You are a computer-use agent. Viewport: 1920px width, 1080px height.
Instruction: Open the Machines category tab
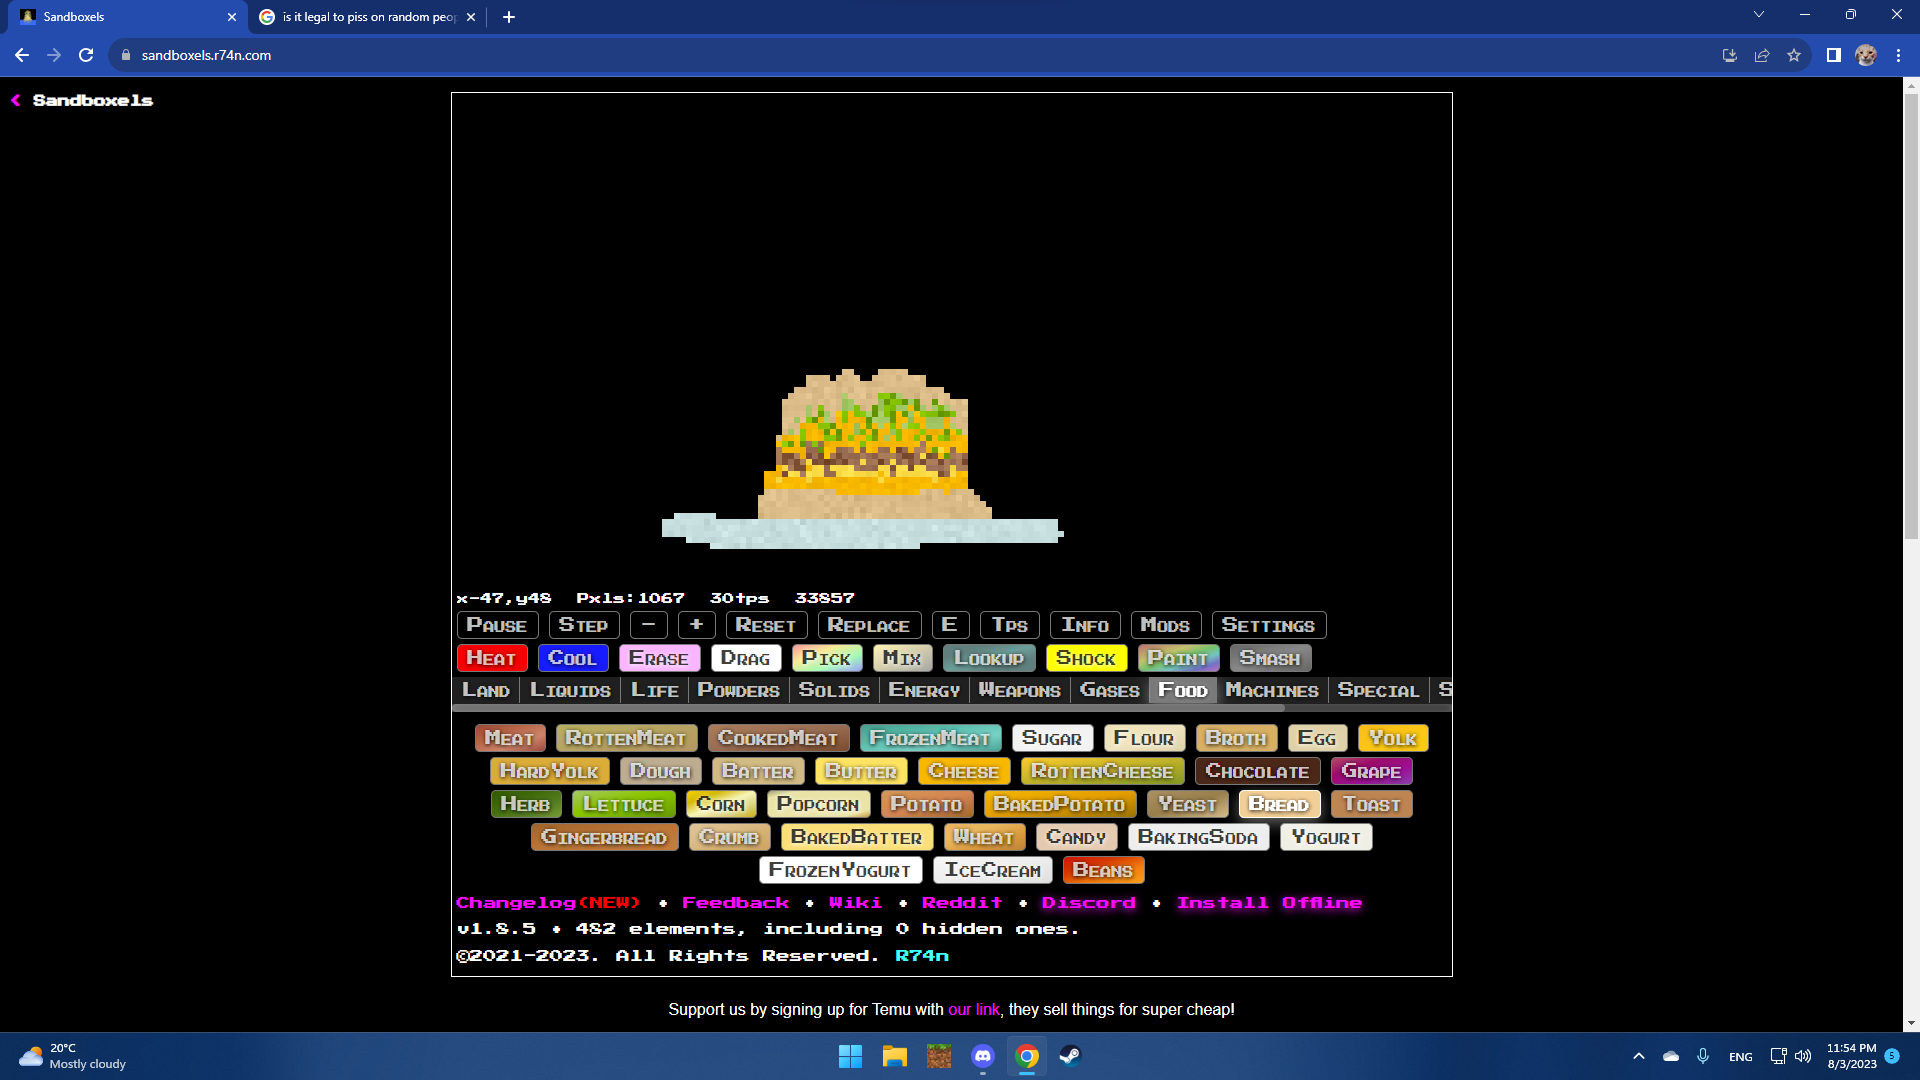pos(1271,690)
